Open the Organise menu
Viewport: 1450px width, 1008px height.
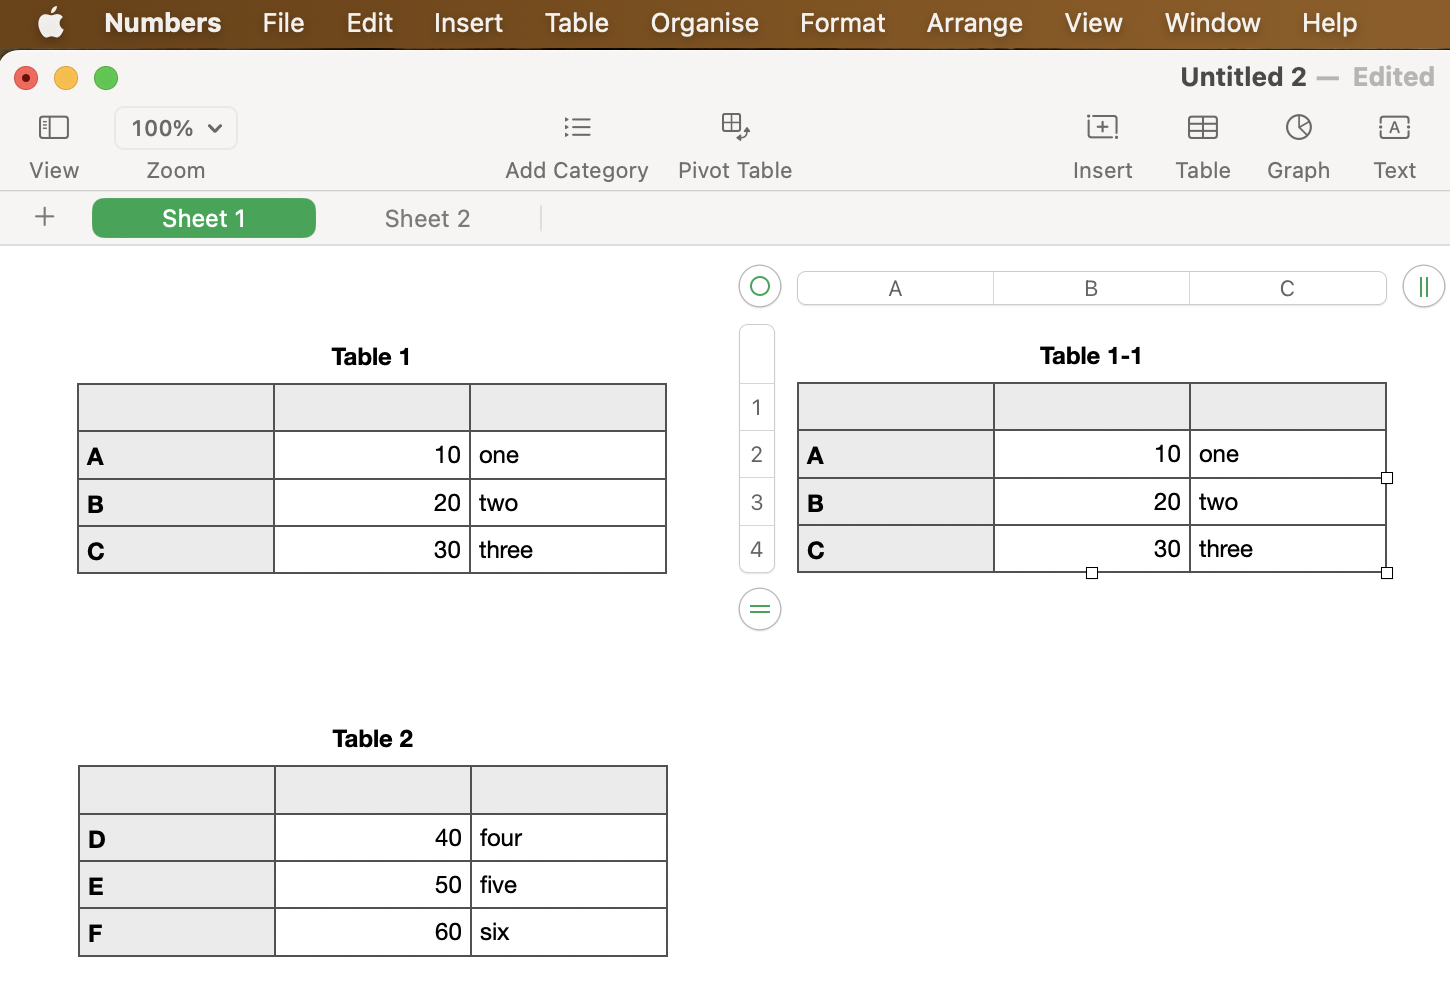(x=704, y=23)
